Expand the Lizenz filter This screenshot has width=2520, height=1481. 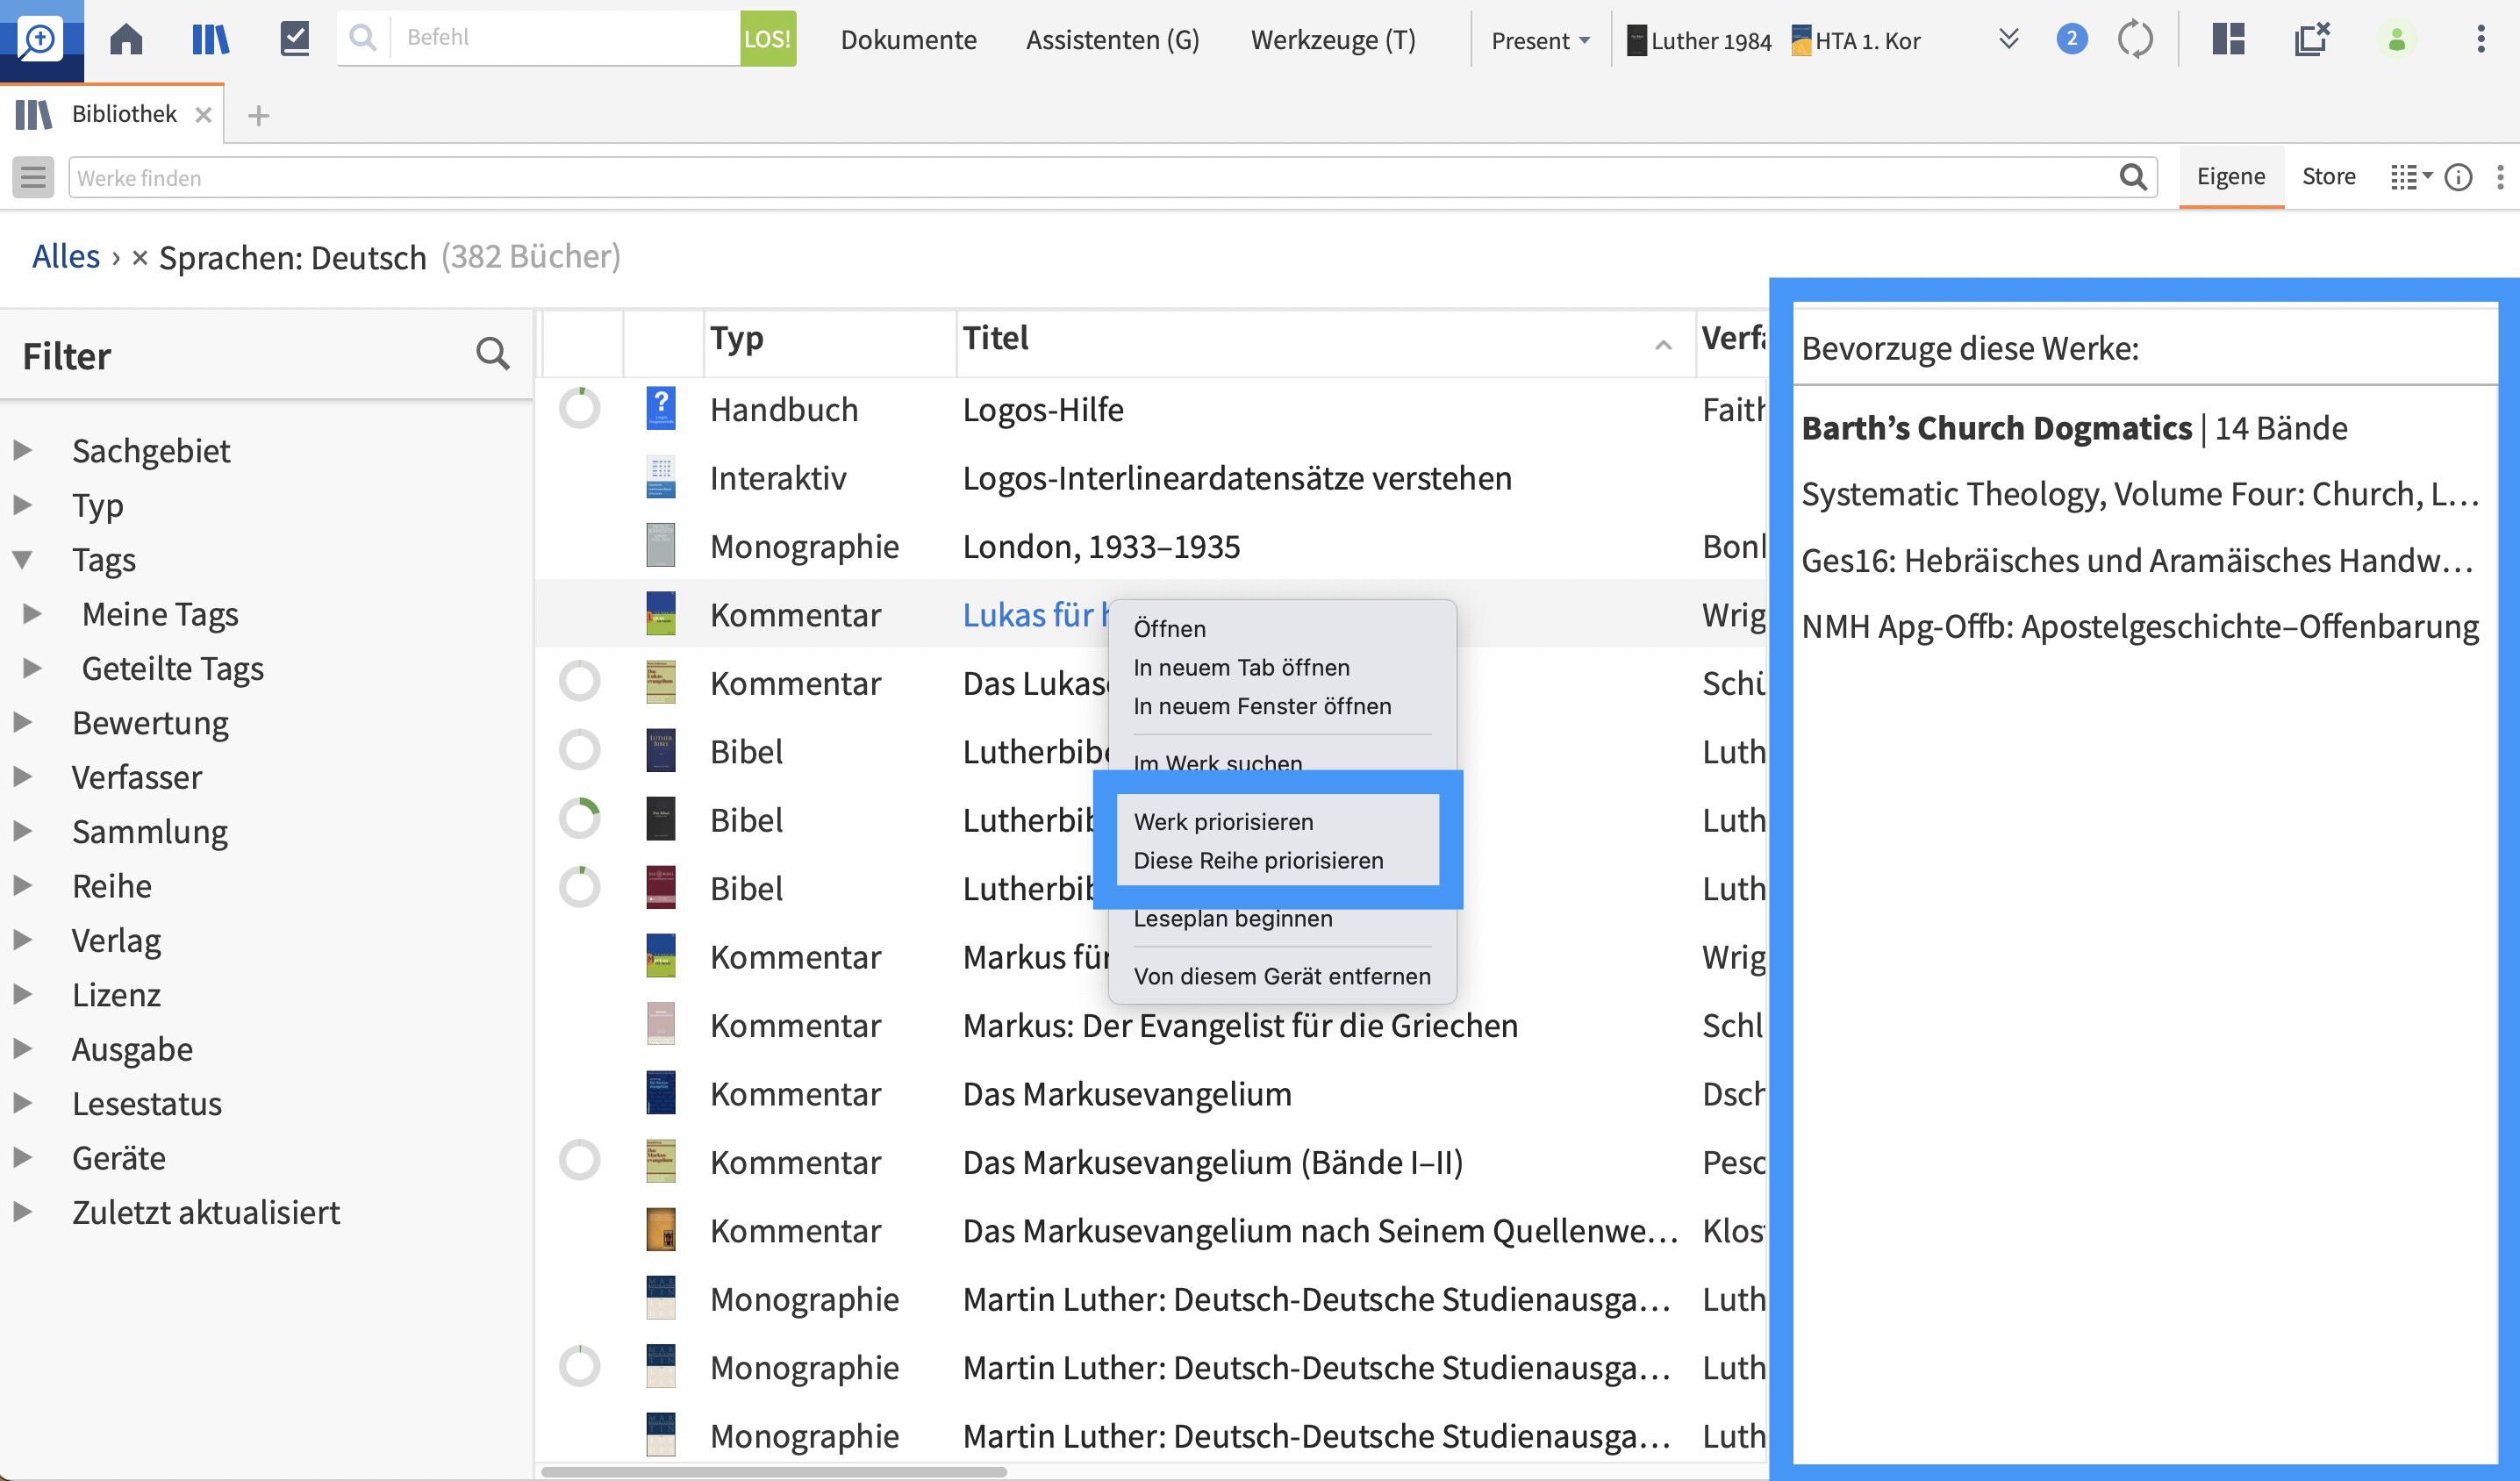pyautogui.click(x=23, y=993)
